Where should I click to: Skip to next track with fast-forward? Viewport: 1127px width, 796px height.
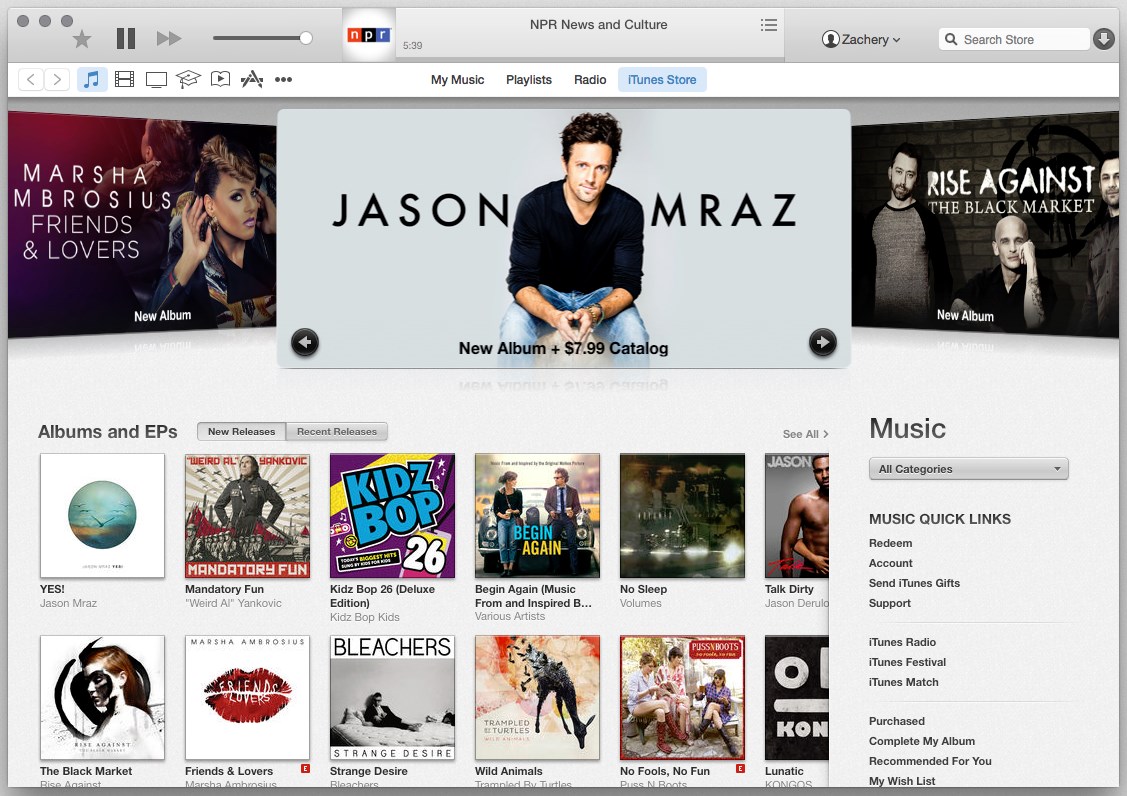169,38
